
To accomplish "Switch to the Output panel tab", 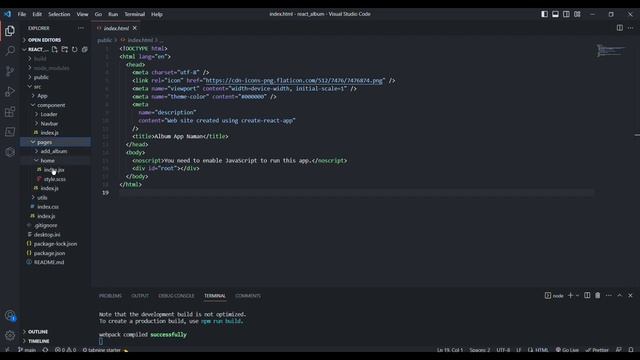I will [140, 296].
